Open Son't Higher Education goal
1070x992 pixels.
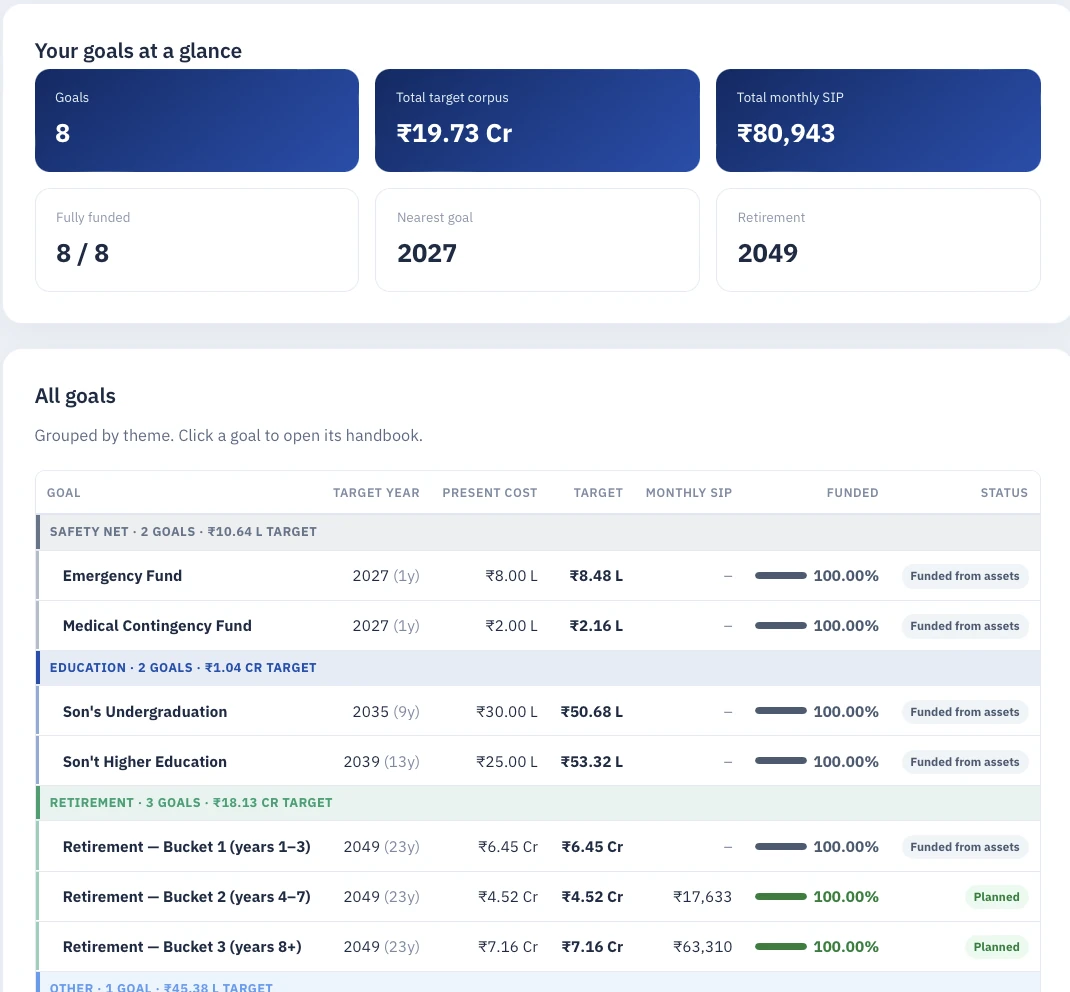click(538, 761)
